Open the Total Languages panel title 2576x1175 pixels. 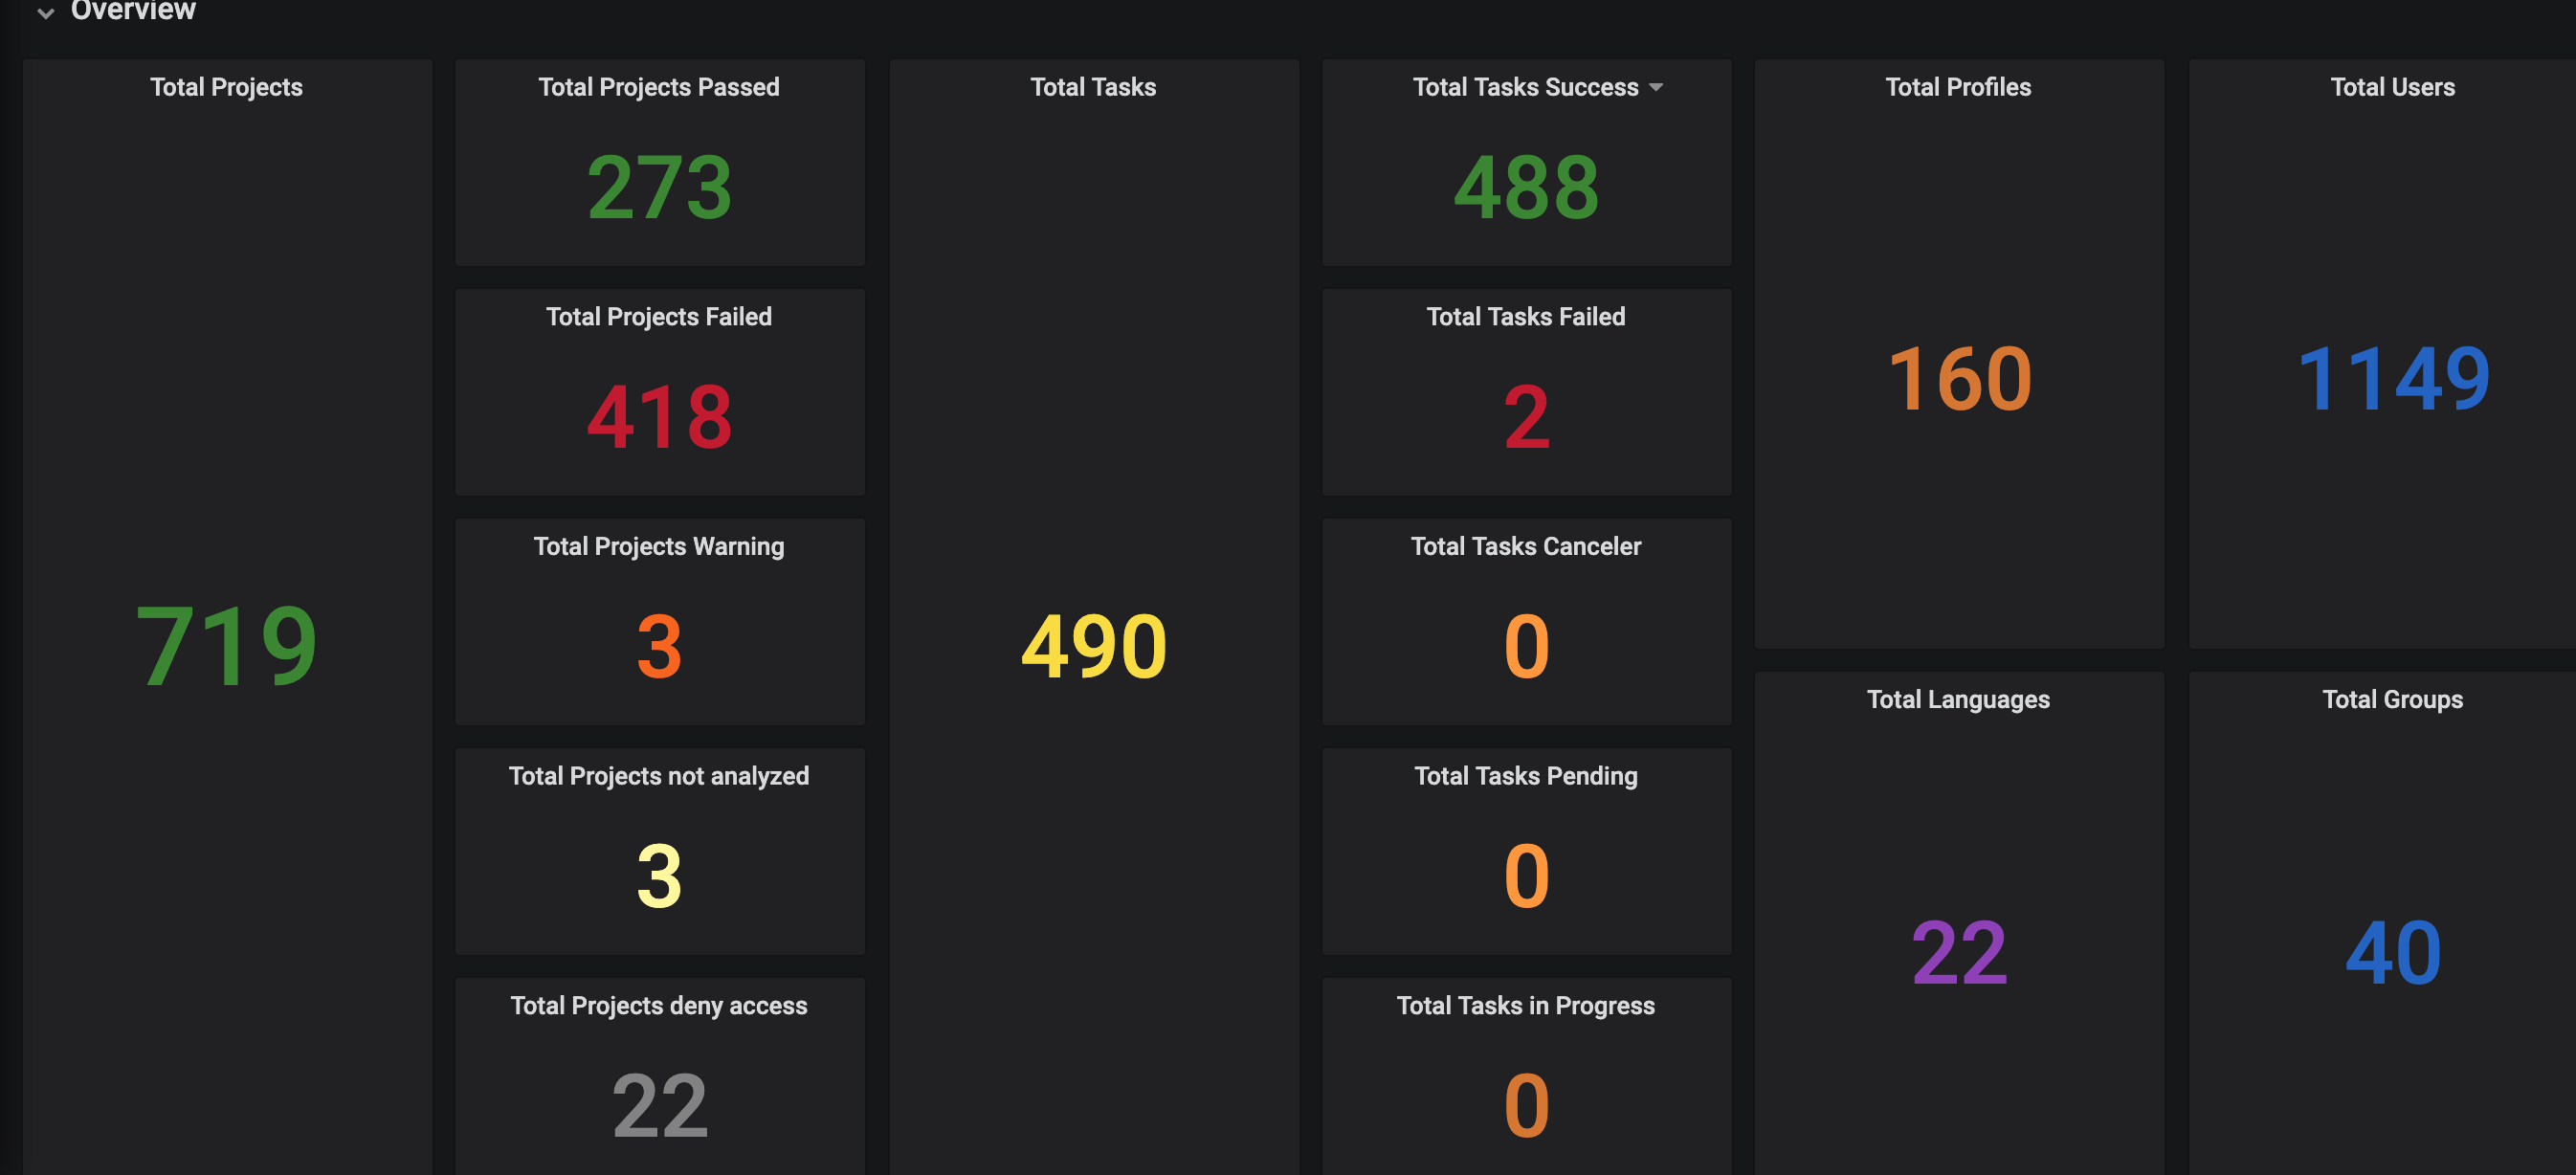pos(1957,699)
